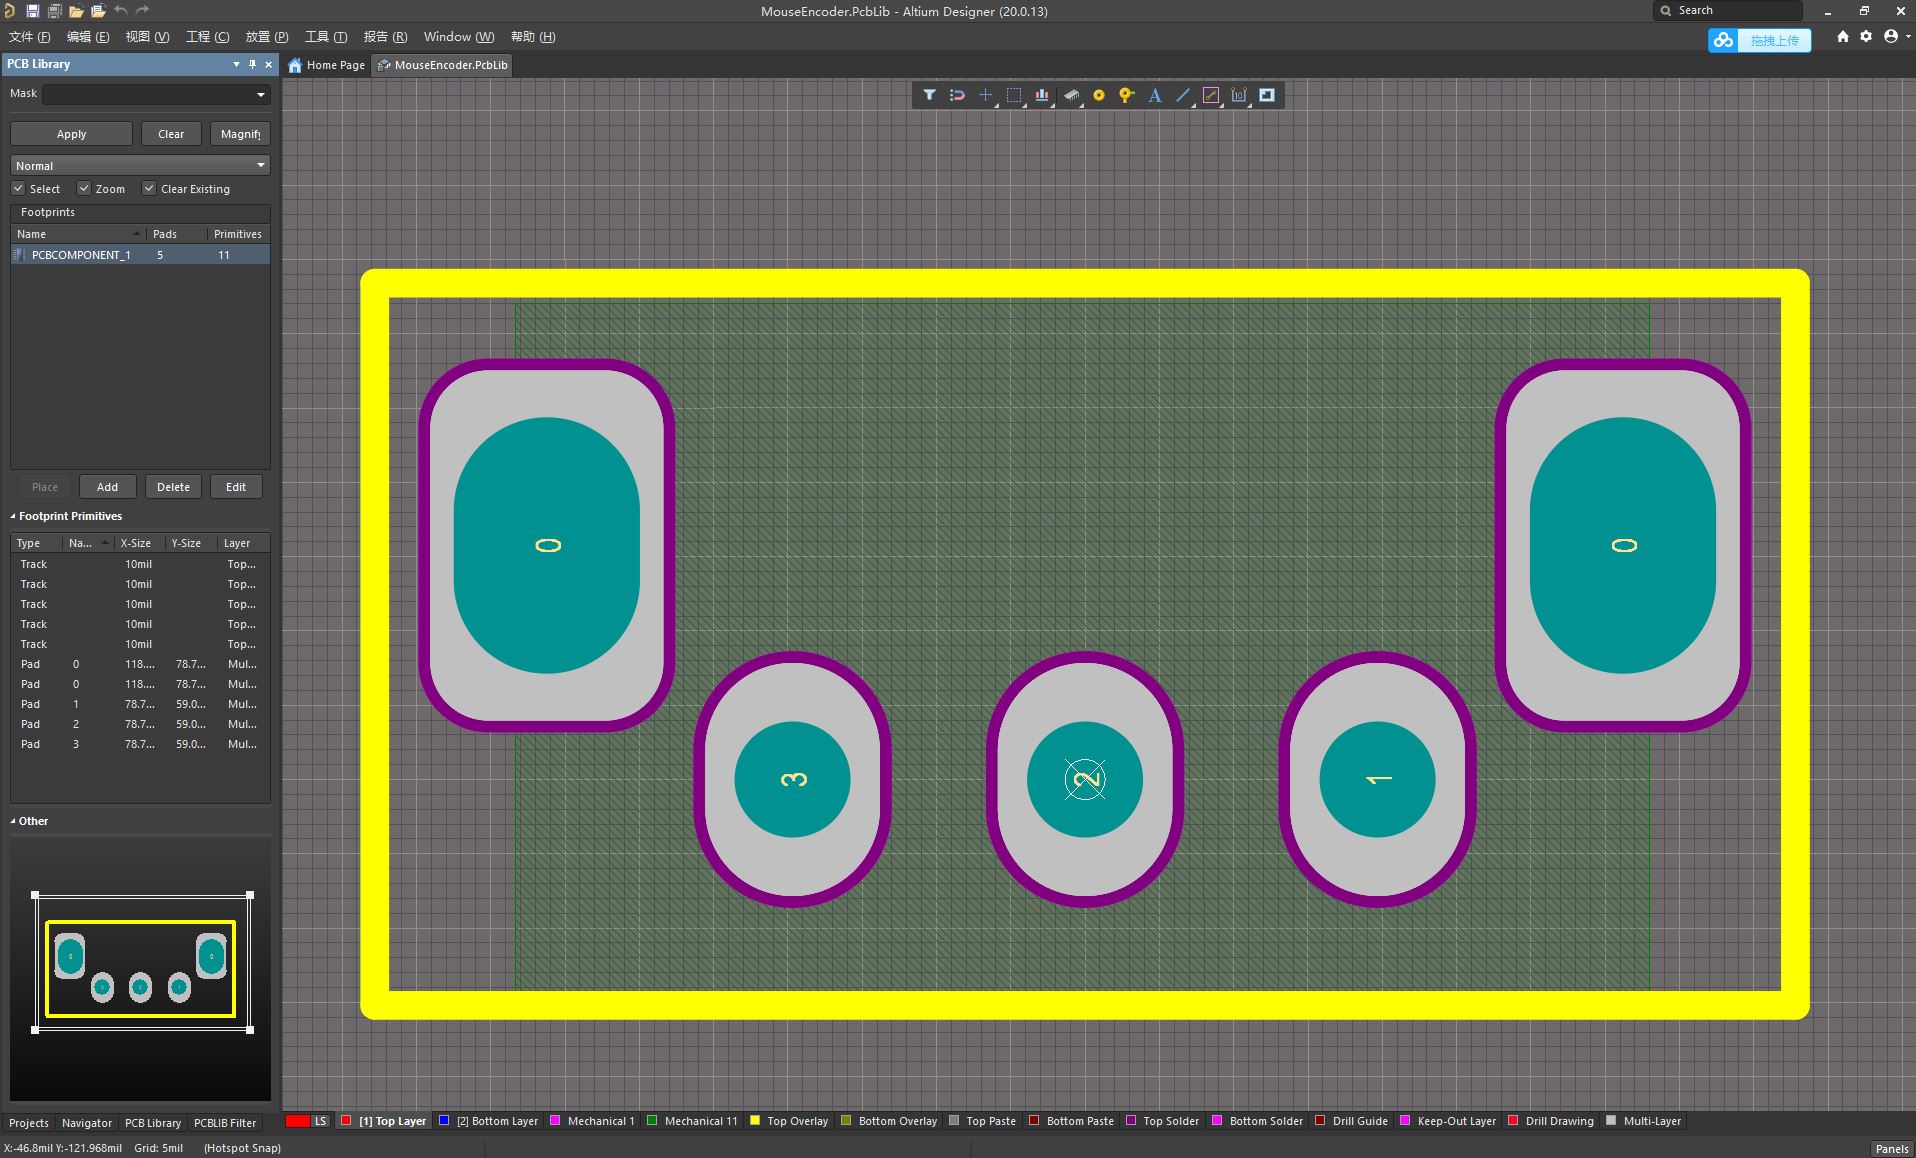This screenshot has height=1158, width=1916.
Task: Open the Mask dropdown
Action: pos(156,94)
